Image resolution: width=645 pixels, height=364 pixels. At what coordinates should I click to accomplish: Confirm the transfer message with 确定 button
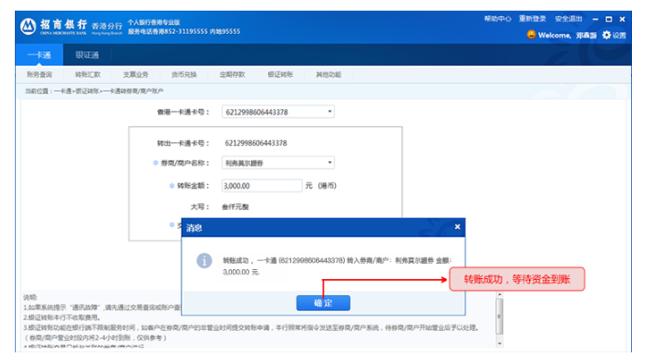(323, 303)
